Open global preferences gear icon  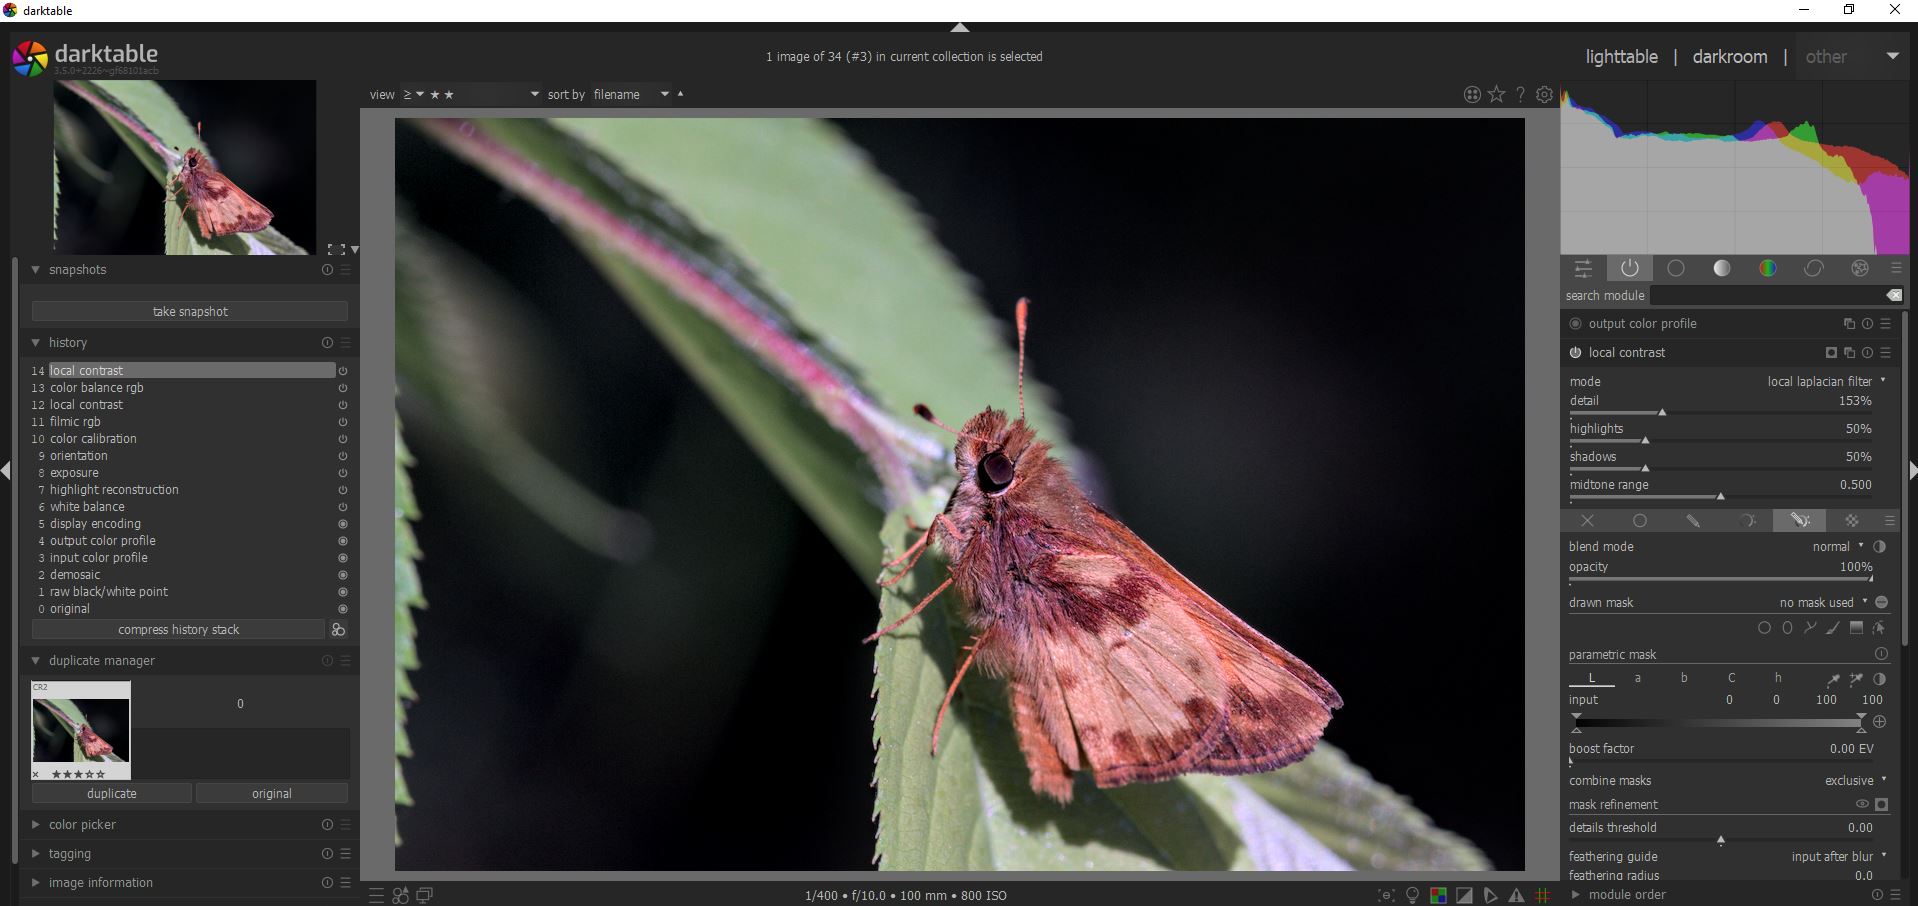[1544, 94]
